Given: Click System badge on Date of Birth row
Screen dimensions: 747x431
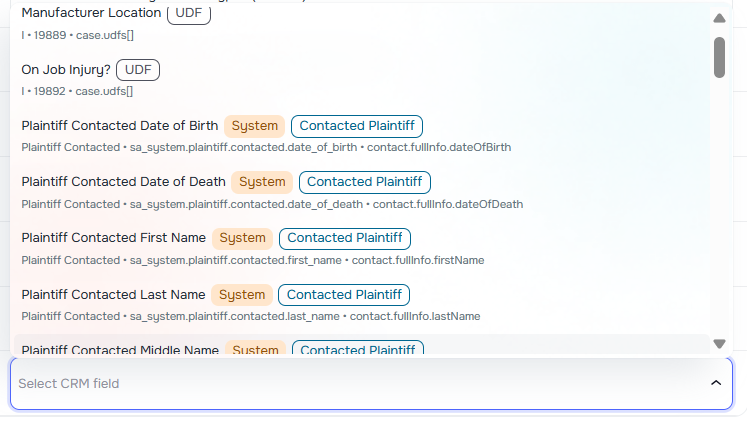Looking at the screenshot, I should point(254,126).
